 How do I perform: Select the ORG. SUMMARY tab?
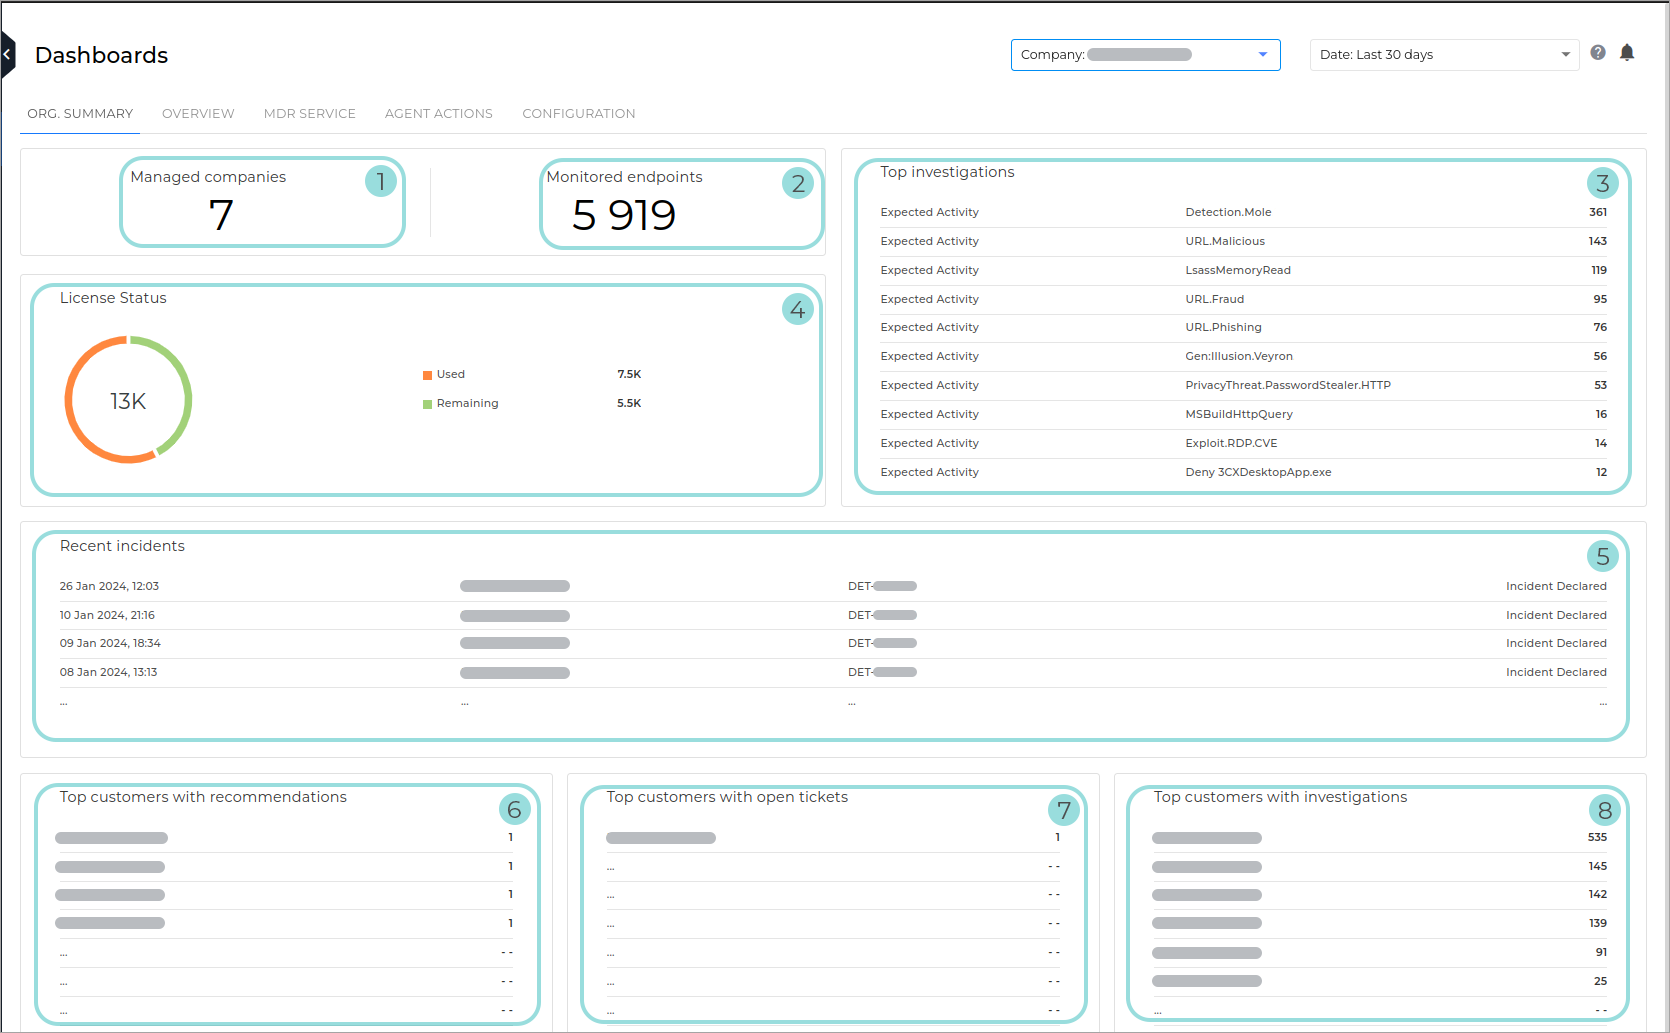79,113
